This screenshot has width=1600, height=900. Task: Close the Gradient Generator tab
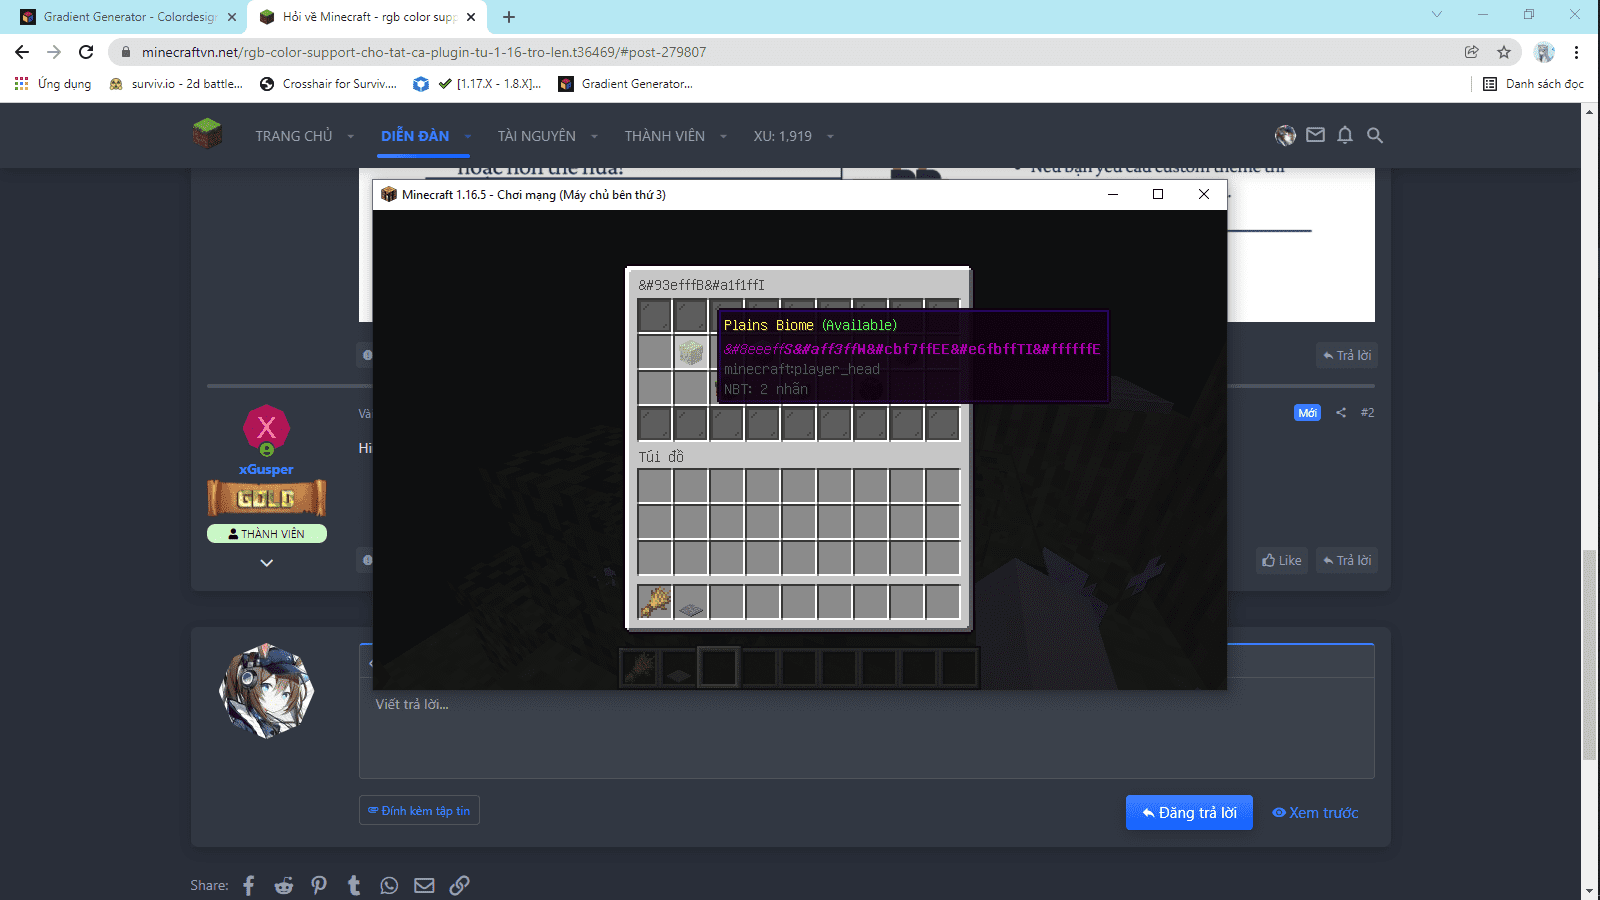tap(232, 17)
